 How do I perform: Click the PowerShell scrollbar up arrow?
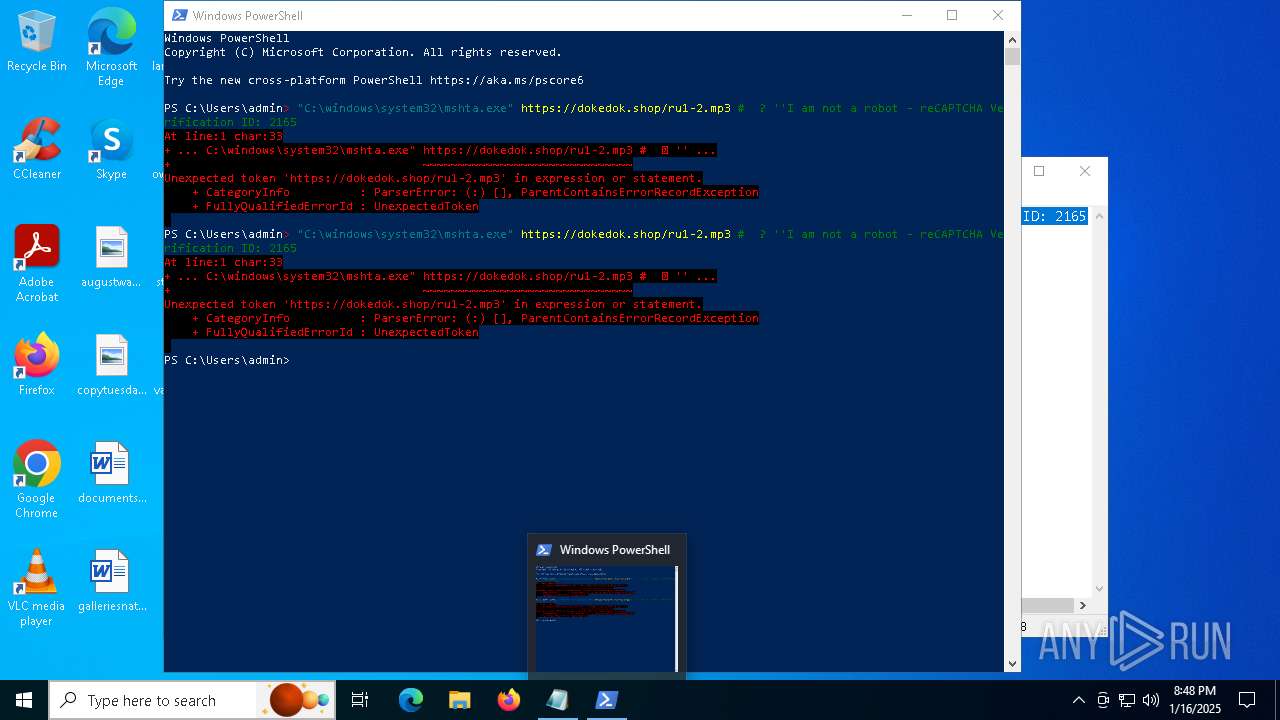pos(1012,39)
